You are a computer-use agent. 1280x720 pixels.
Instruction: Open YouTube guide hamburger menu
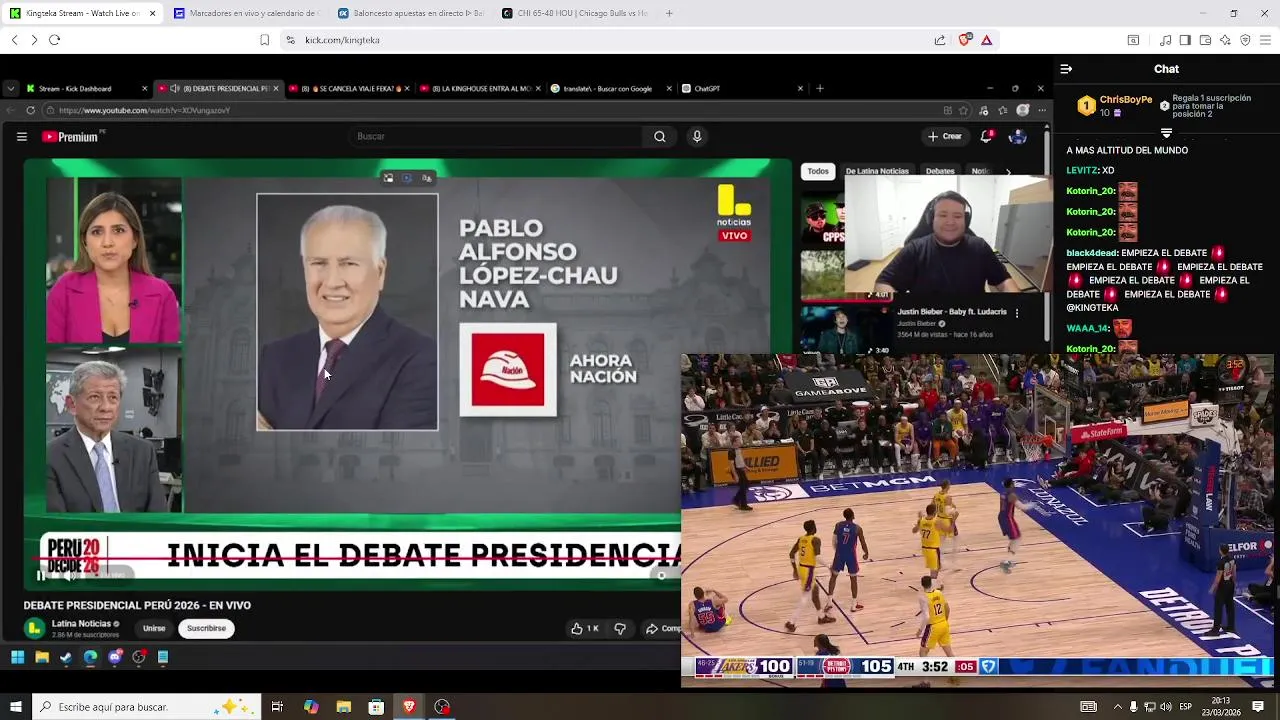(22, 137)
